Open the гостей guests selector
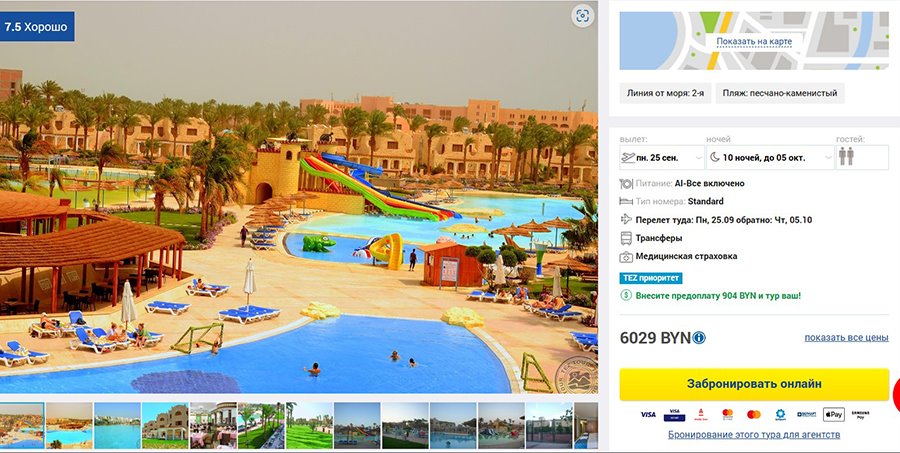 pyautogui.click(x=862, y=157)
